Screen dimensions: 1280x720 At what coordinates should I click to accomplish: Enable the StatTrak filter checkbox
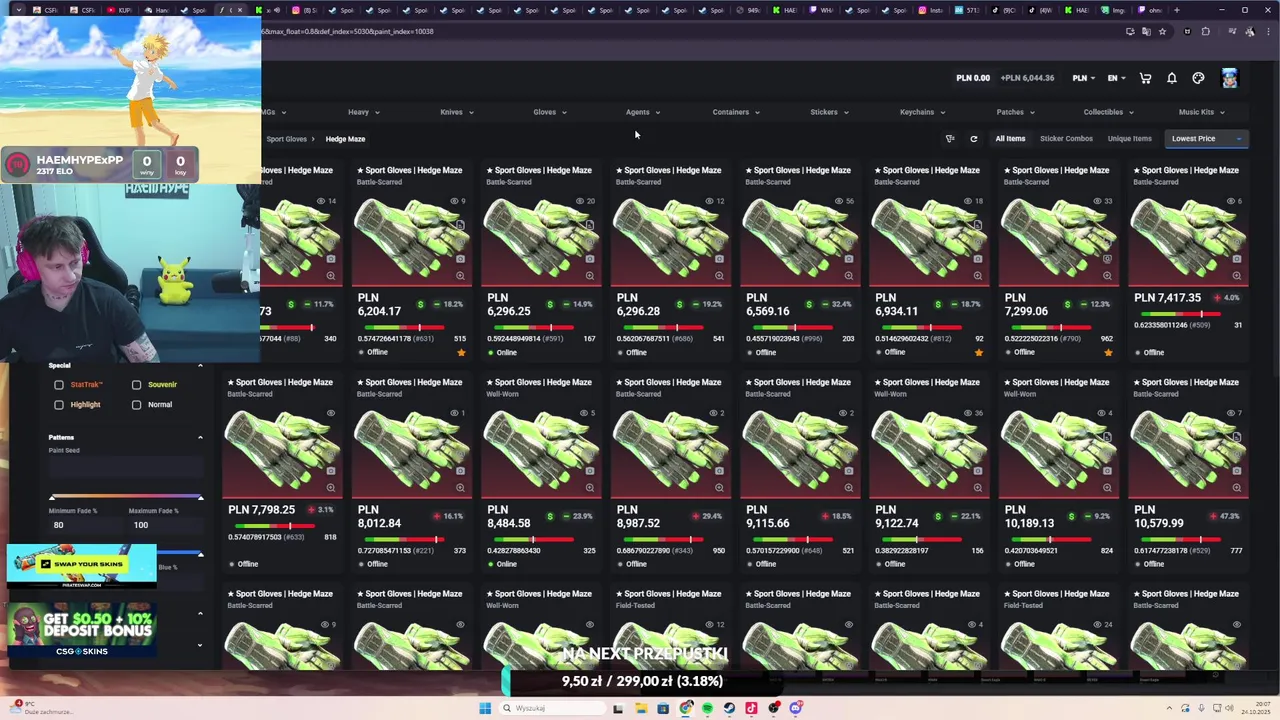[x=59, y=385]
